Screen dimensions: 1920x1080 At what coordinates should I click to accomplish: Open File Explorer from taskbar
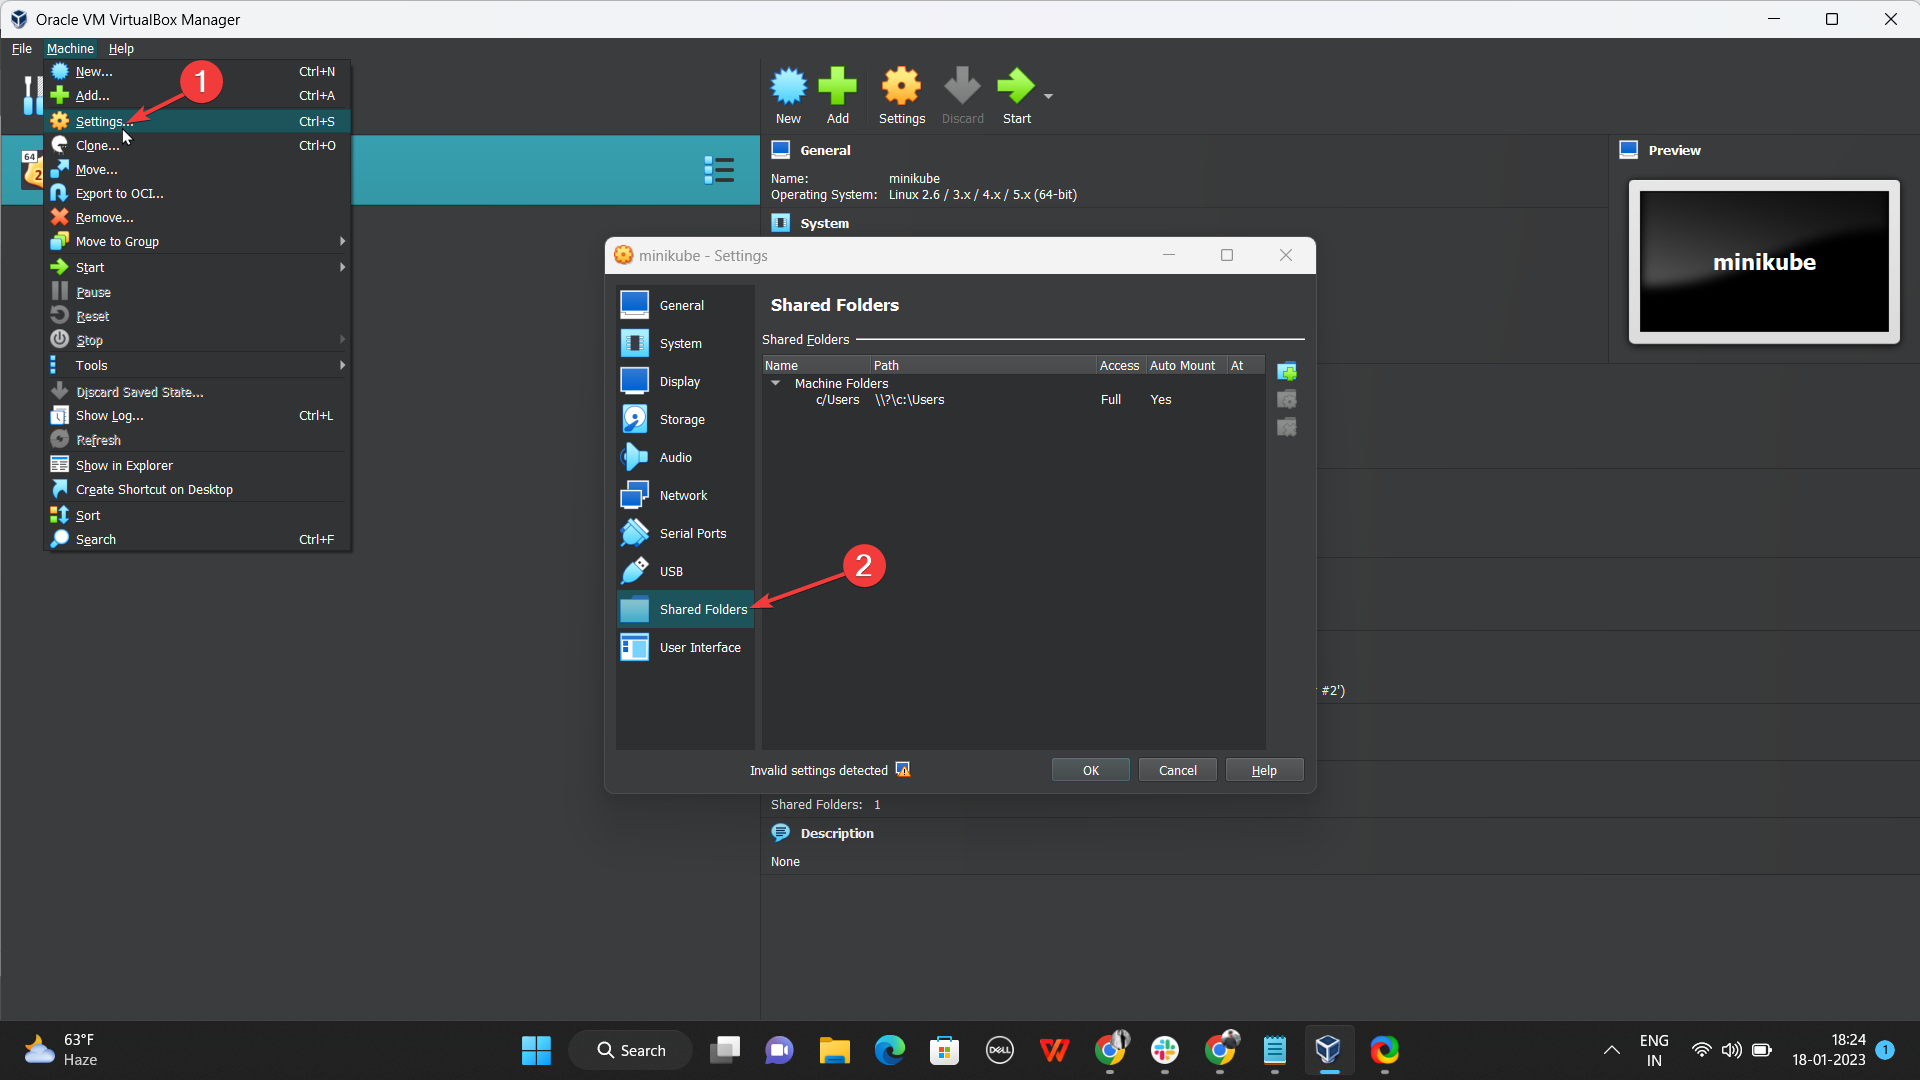tap(834, 1050)
